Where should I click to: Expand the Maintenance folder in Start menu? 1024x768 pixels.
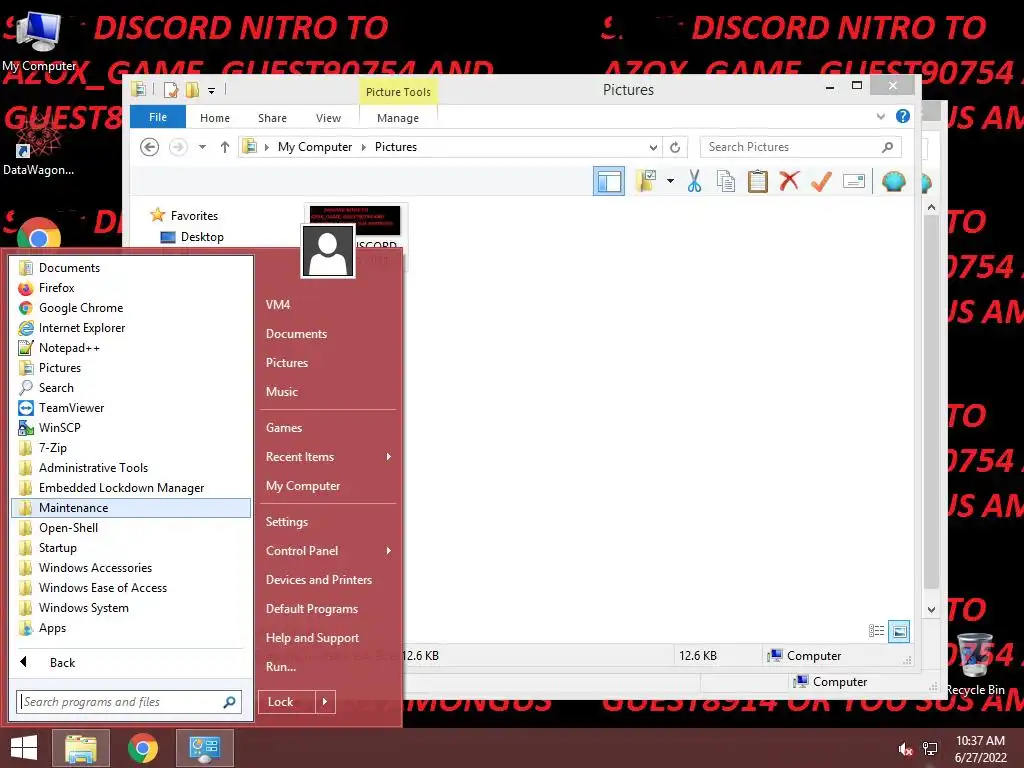[131, 508]
